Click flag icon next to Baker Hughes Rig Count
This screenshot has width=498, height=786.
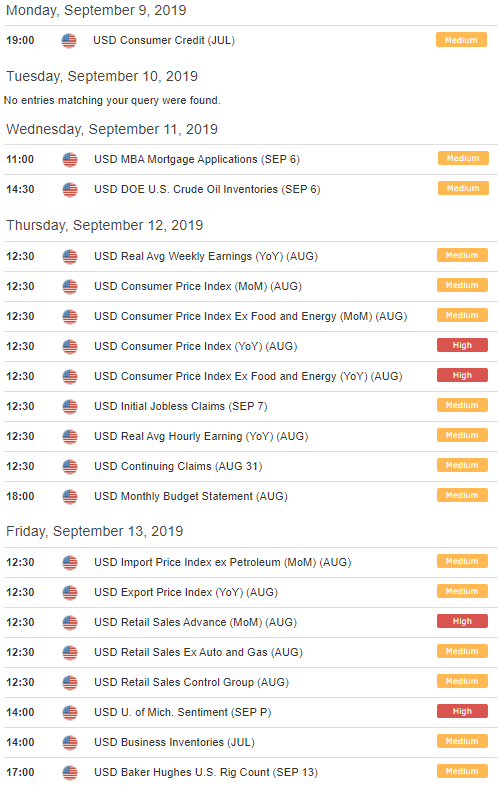(70, 772)
